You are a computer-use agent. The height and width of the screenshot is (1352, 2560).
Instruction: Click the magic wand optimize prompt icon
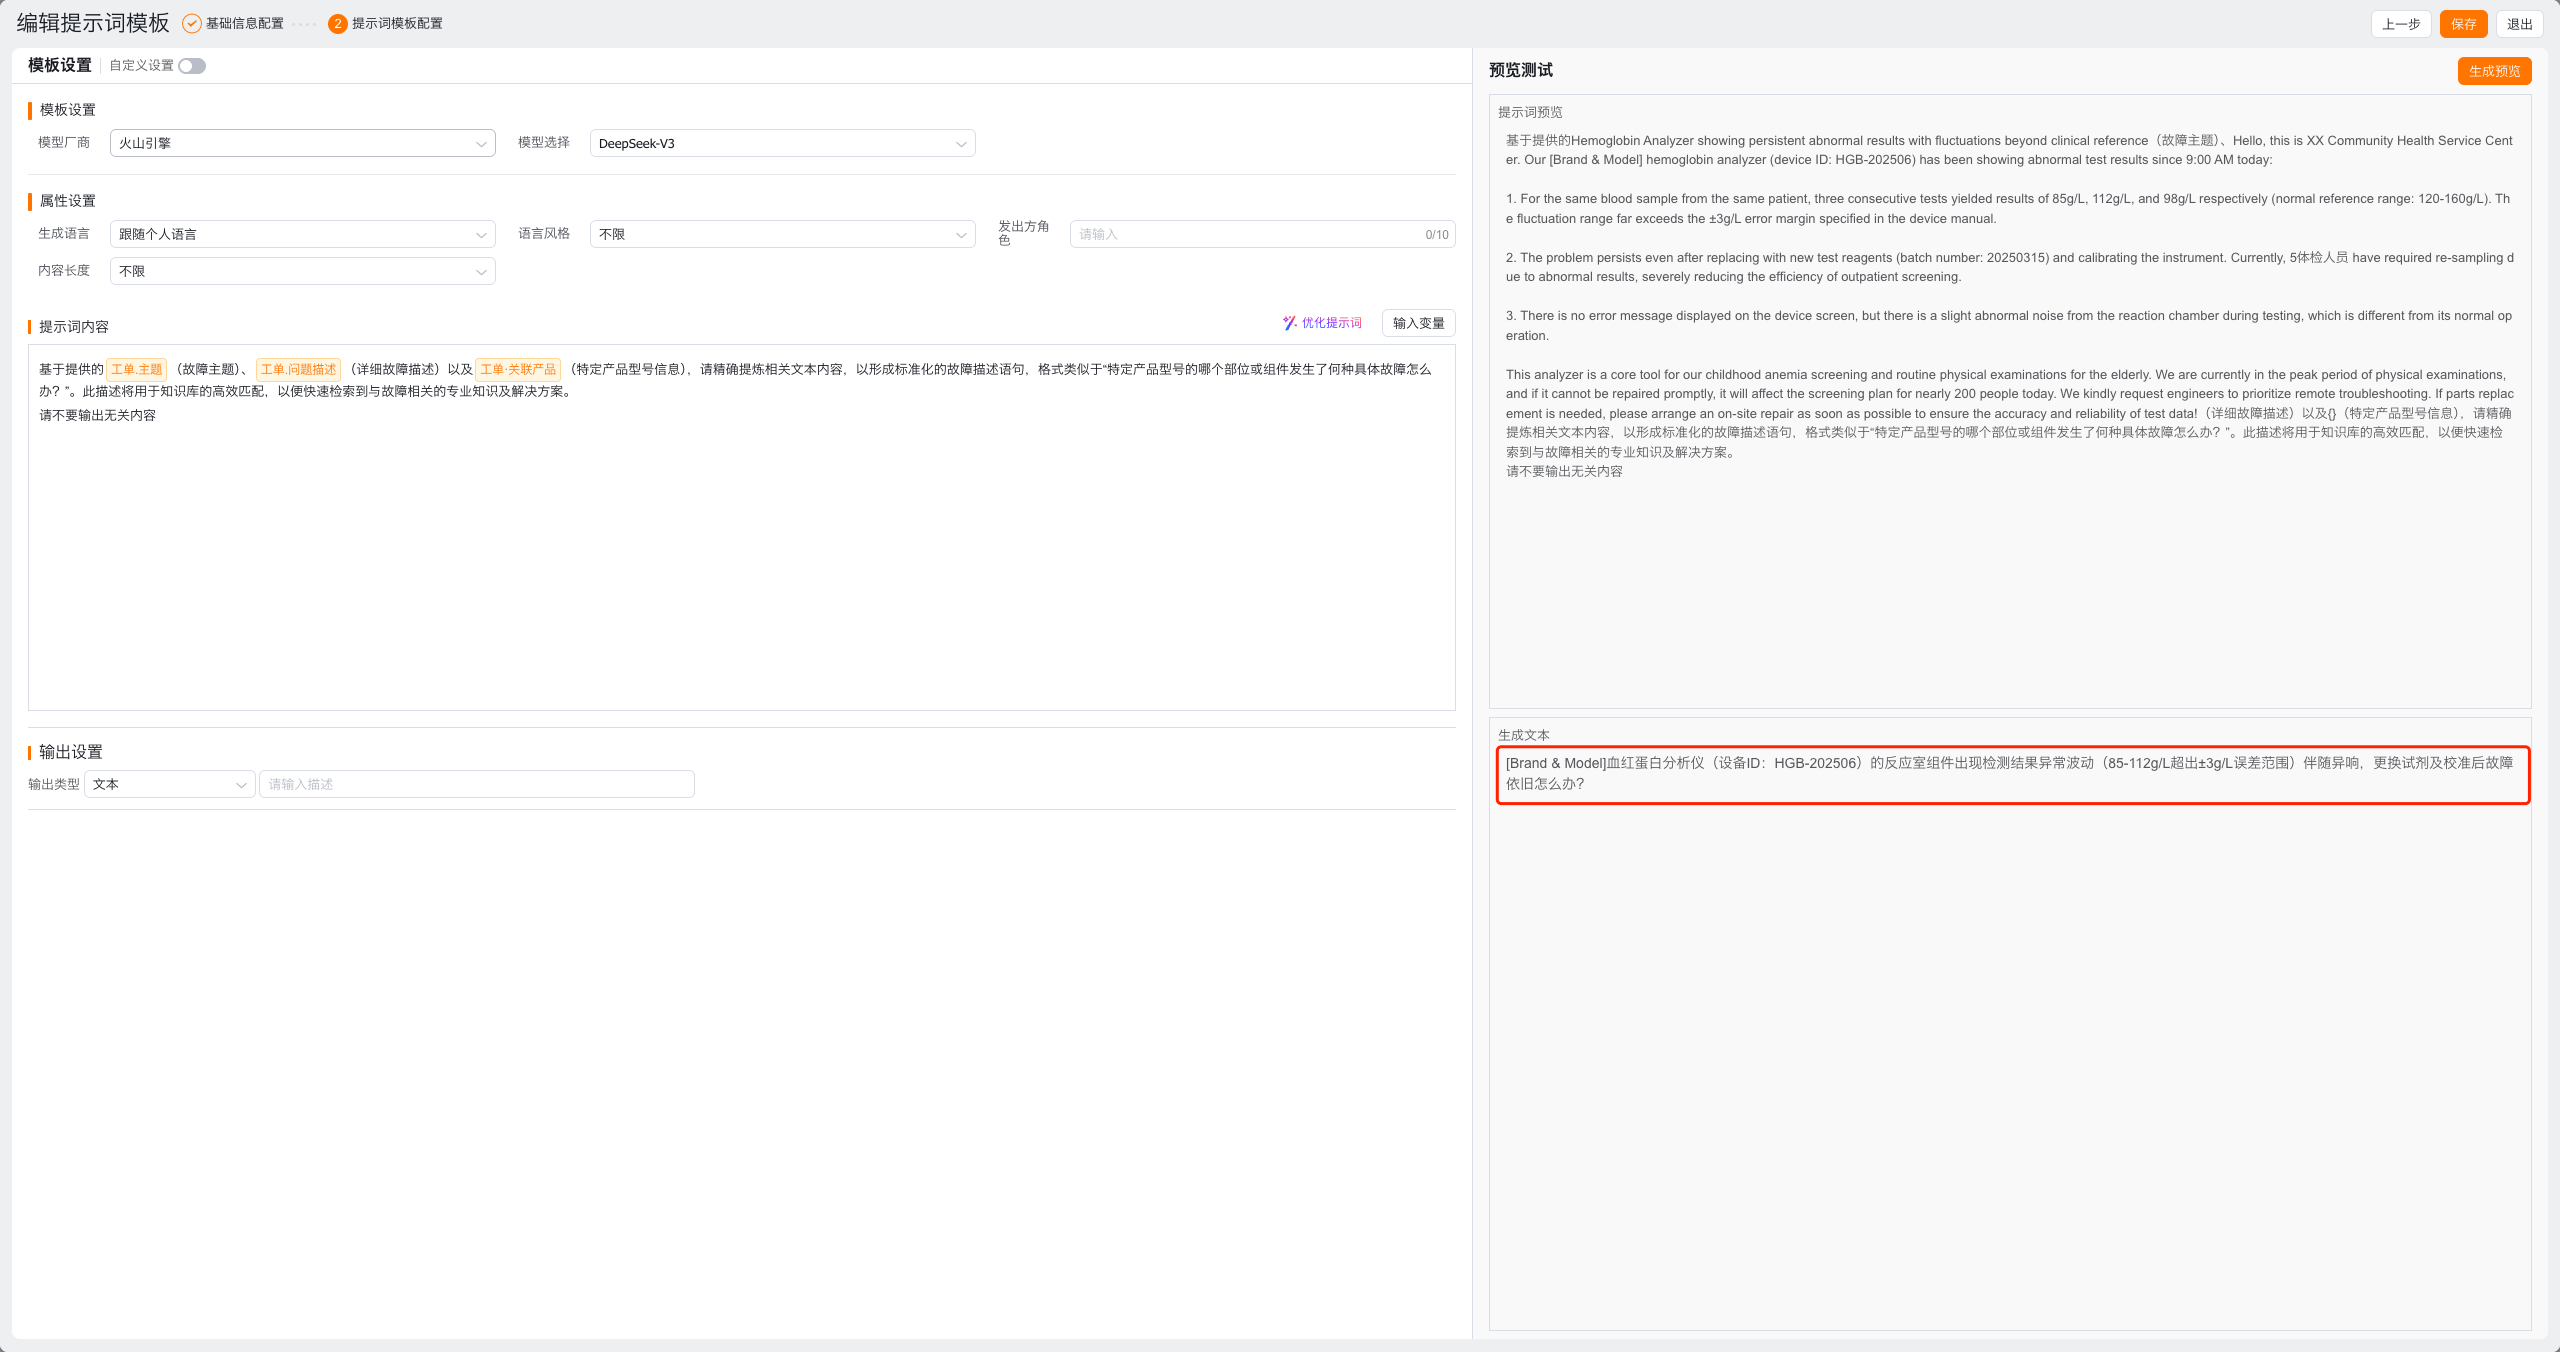click(1289, 323)
